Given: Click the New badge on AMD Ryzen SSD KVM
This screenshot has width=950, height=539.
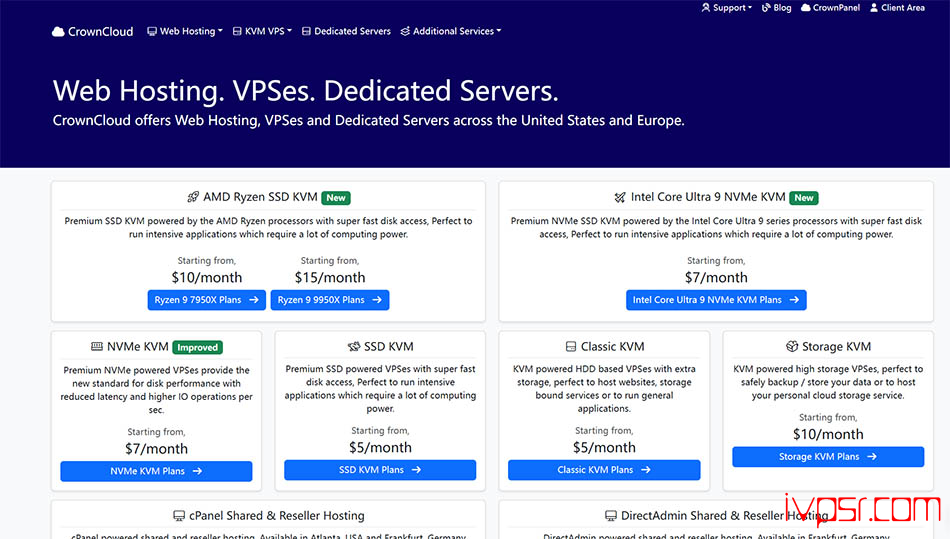Looking at the screenshot, I should 336,197.
